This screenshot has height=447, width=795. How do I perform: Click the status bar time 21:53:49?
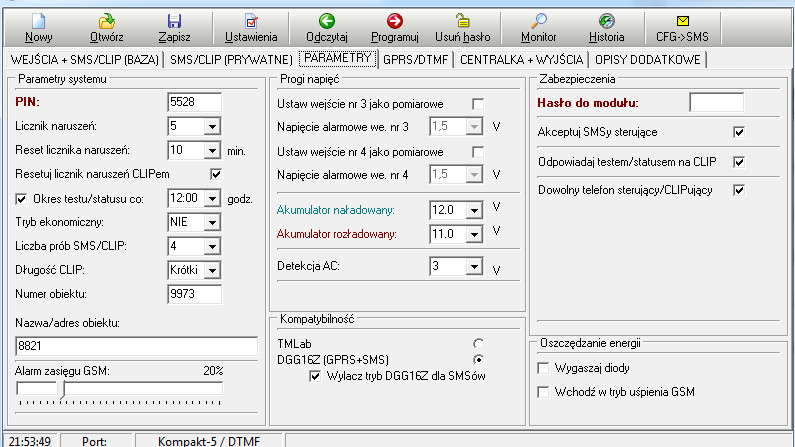click(x=30, y=441)
